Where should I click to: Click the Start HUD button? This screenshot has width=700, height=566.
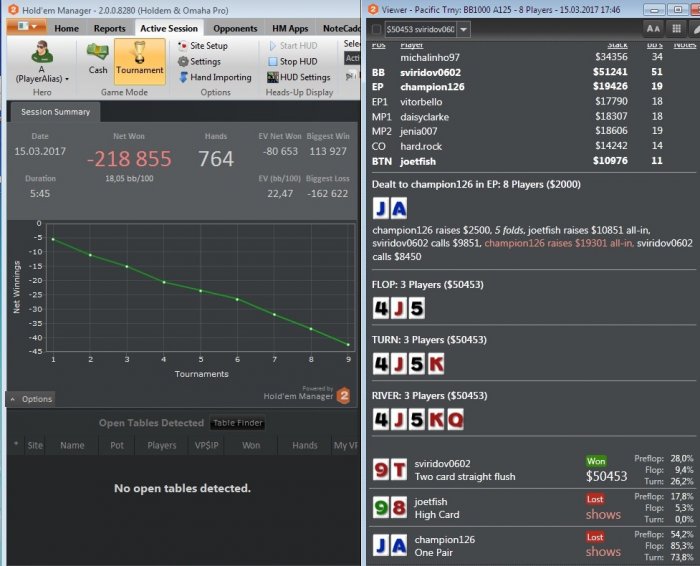(x=293, y=46)
